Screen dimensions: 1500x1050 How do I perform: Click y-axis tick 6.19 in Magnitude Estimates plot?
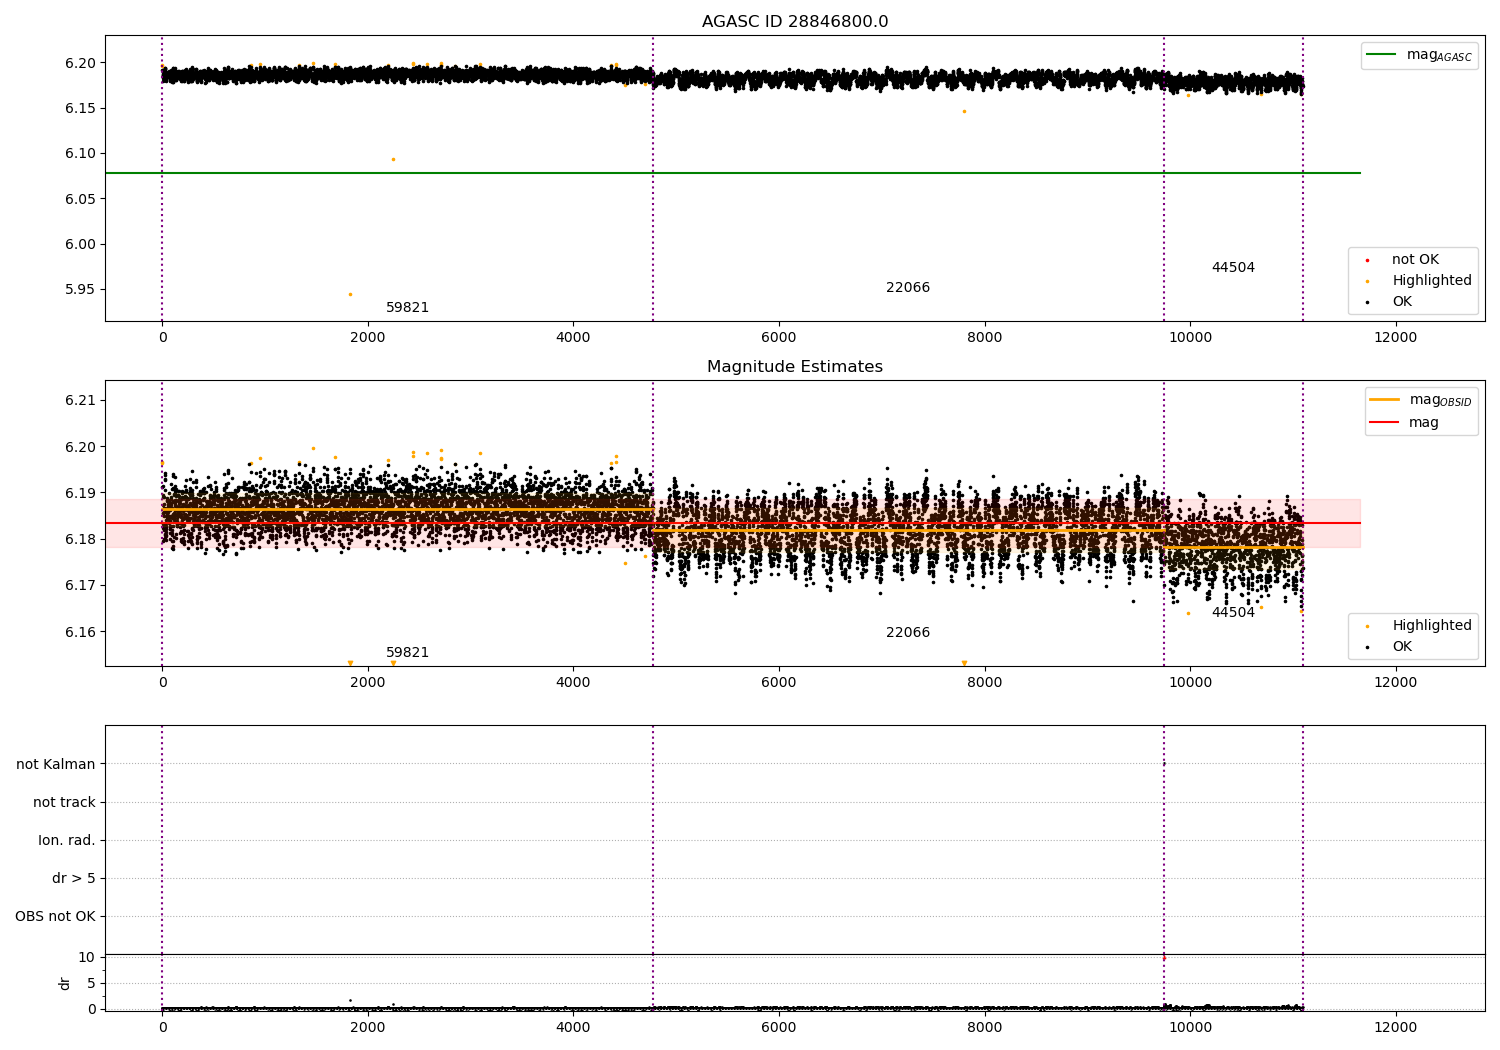pos(79,494)
